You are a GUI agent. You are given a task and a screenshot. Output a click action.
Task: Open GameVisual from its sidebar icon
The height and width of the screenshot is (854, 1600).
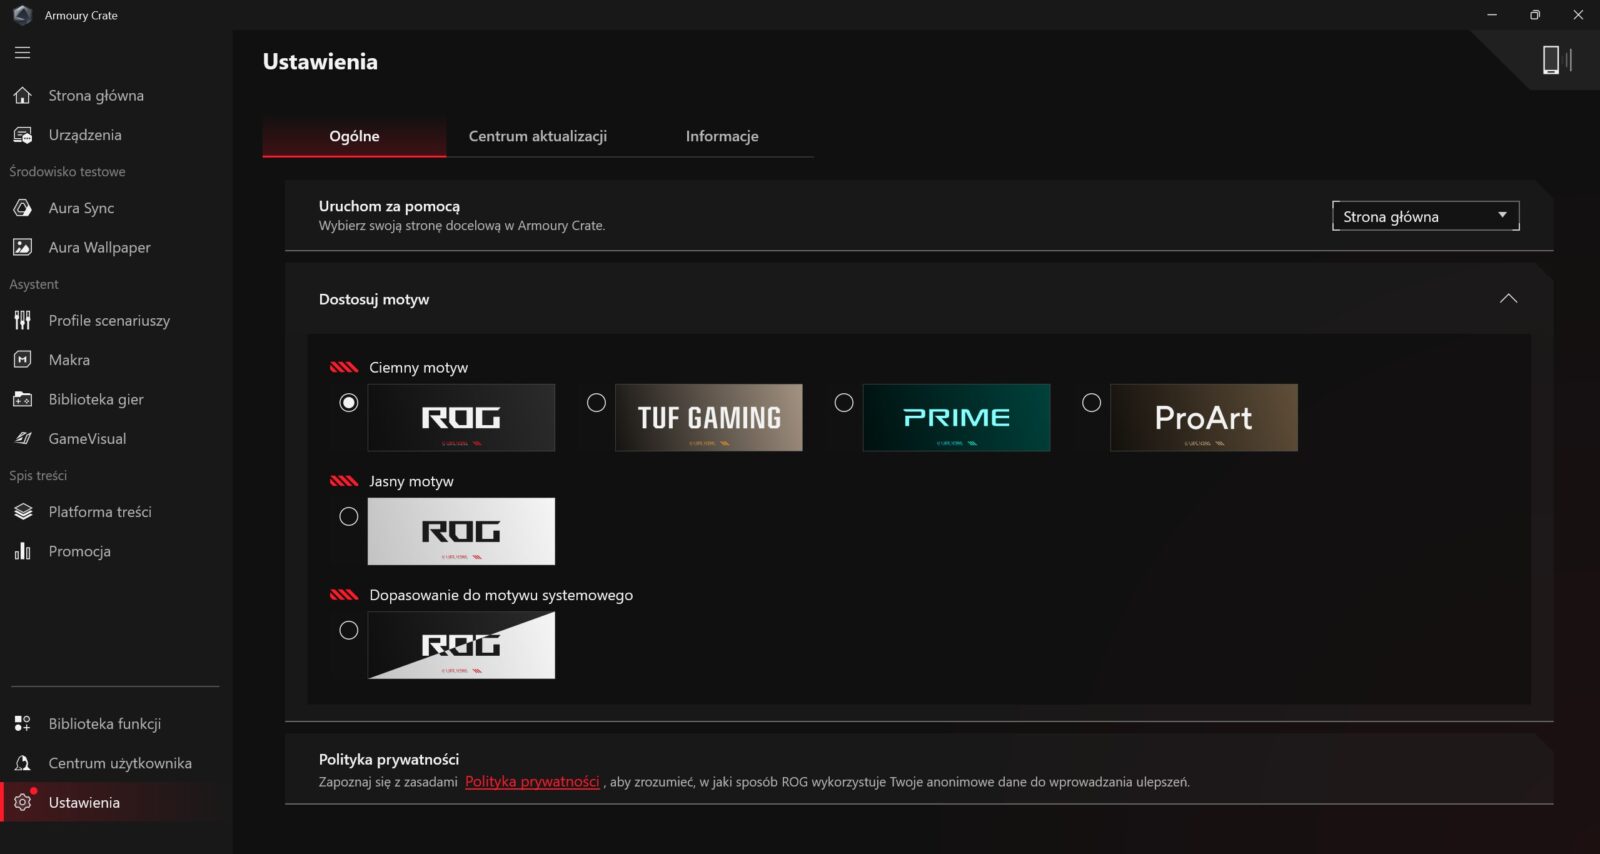[22, 439]
